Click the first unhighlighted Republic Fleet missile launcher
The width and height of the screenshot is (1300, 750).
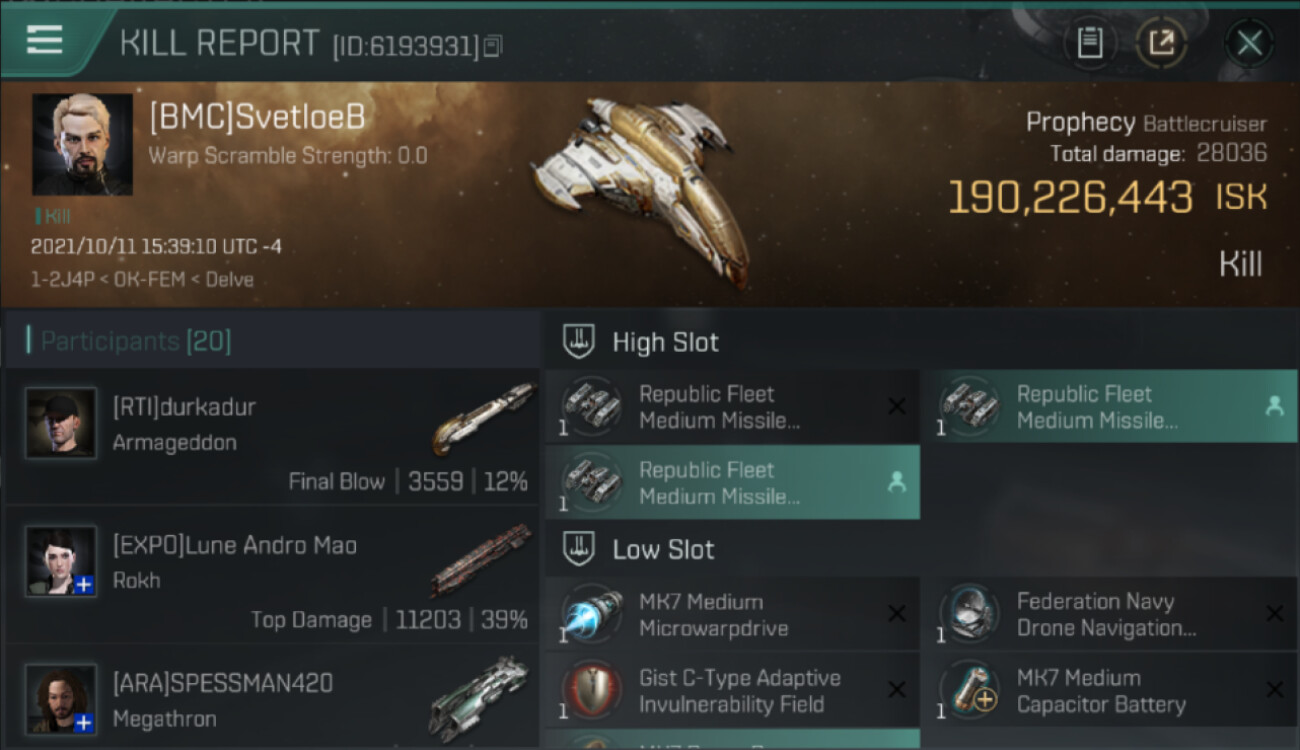[x=732, y=407]
